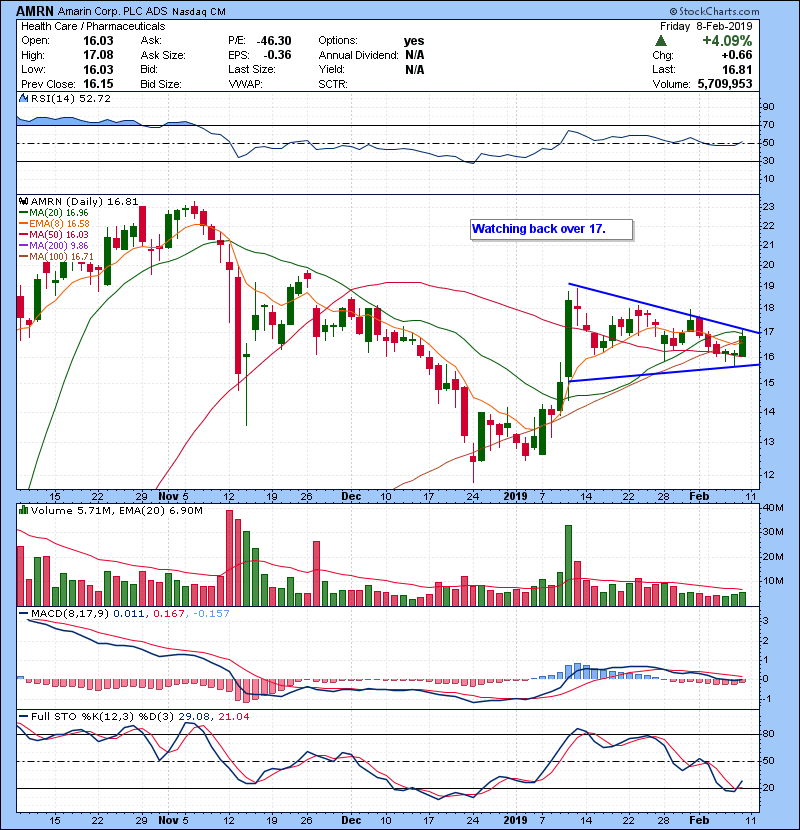Click the 'Volume 5.71M, EMA(20) 6.90M' label

[x=116, y=510]
